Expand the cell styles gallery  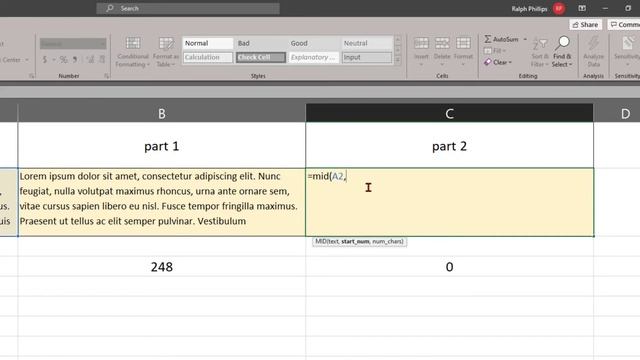point(398,60)
